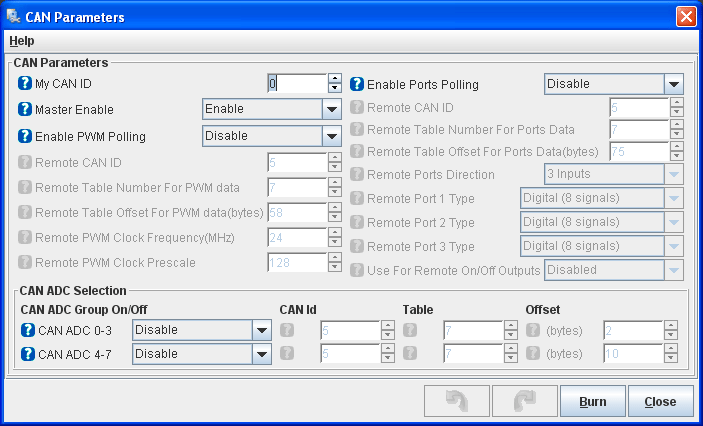Click help icon for Enable PWM Polling

[26, 136]
